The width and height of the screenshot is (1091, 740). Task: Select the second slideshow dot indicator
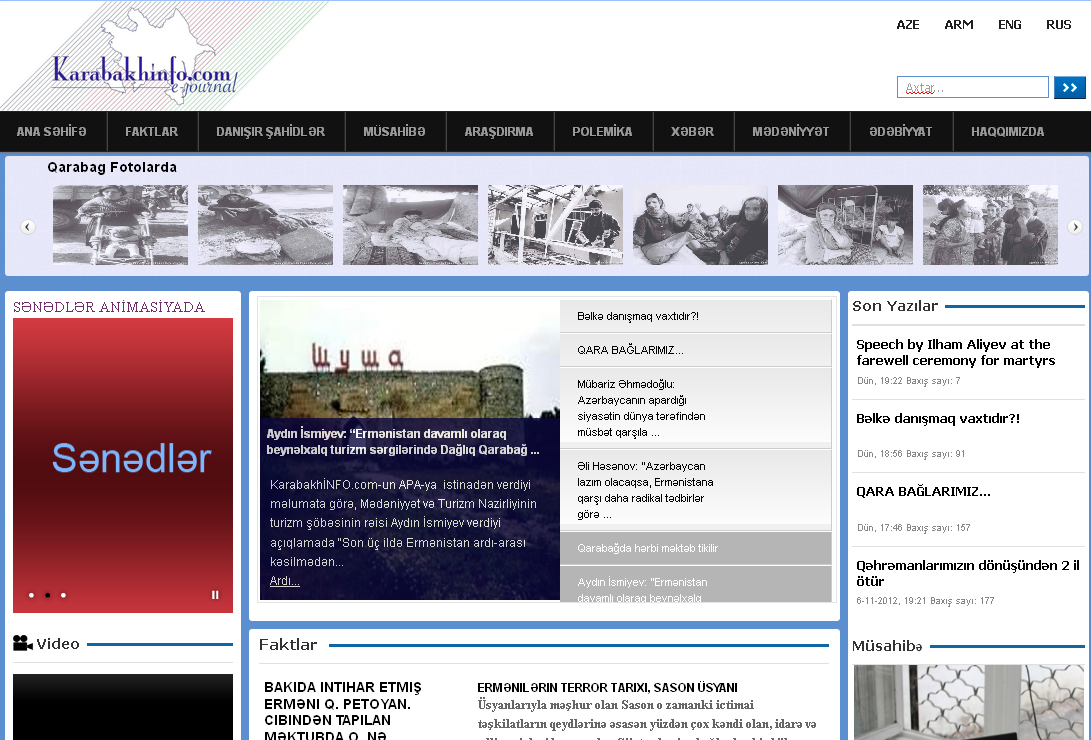[x=47, y=595]
